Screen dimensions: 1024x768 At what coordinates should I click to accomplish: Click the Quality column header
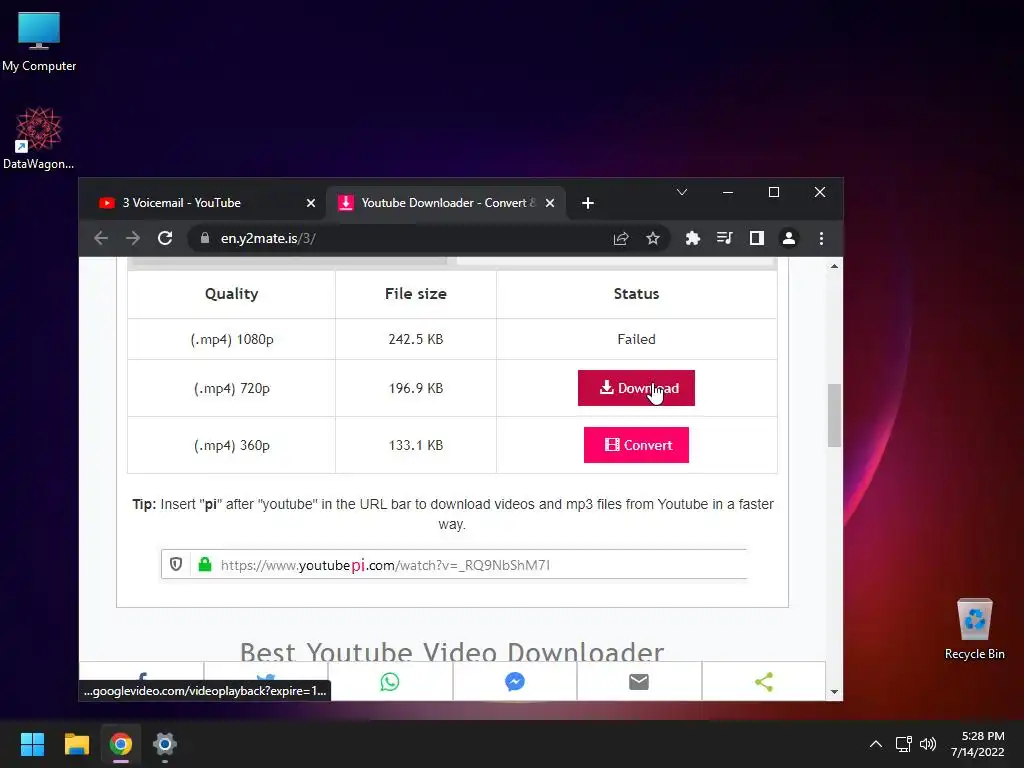click(232, 294)
